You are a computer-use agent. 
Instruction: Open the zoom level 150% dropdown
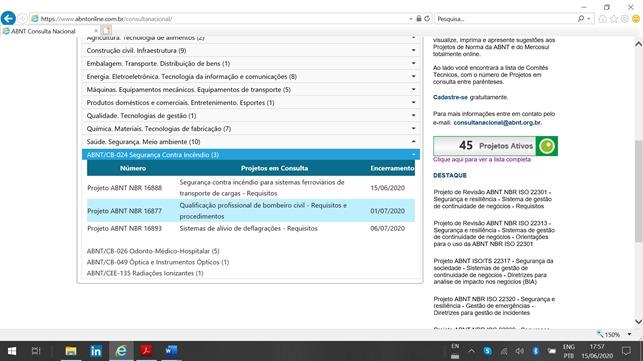tap(629, 334)
